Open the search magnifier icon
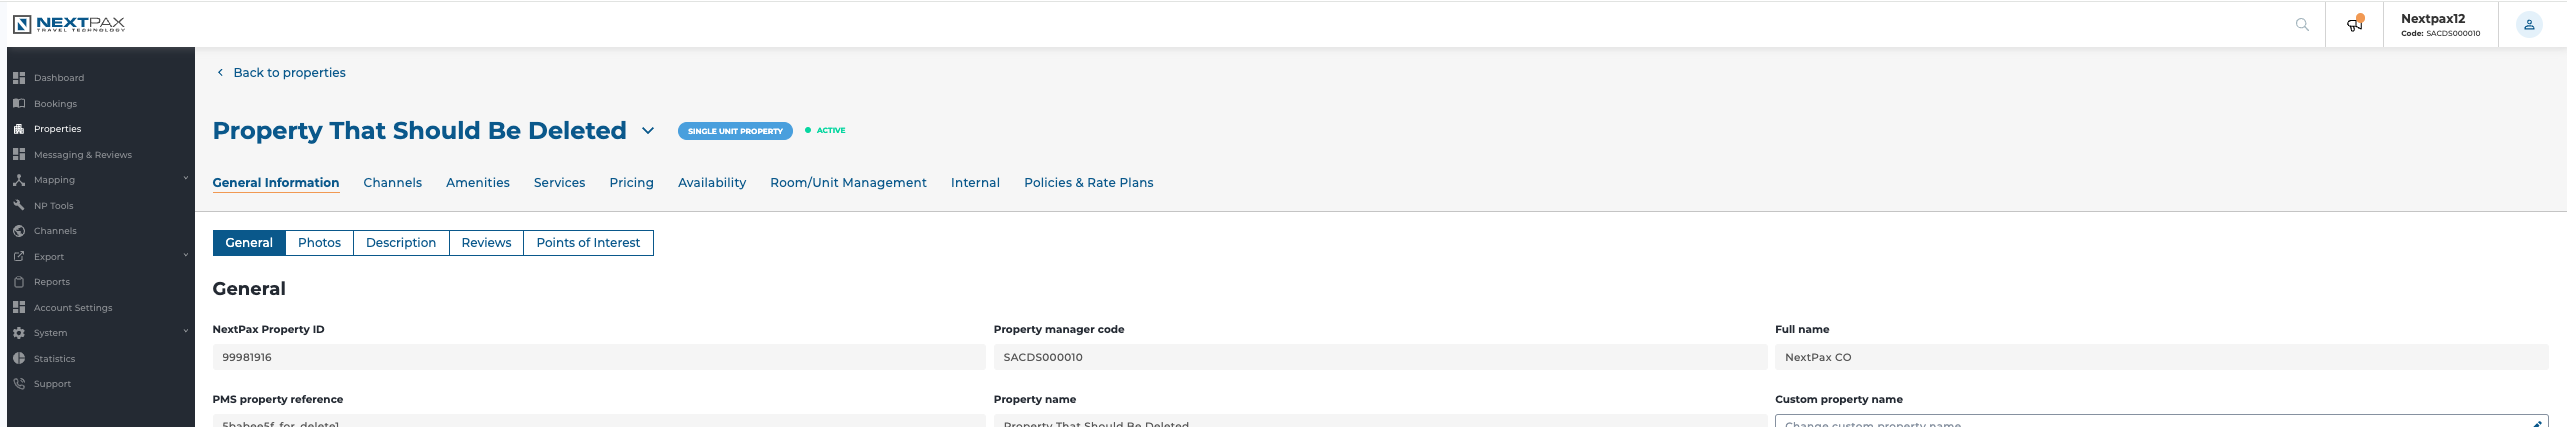Screen dimensions: 2567x427 [2302, 25]
